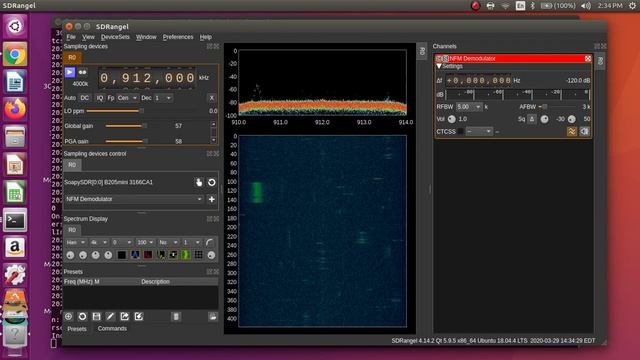The image size is (640, 360).
Task: Open the No averaging mode dropdown
Action: (x=168, y=242)
